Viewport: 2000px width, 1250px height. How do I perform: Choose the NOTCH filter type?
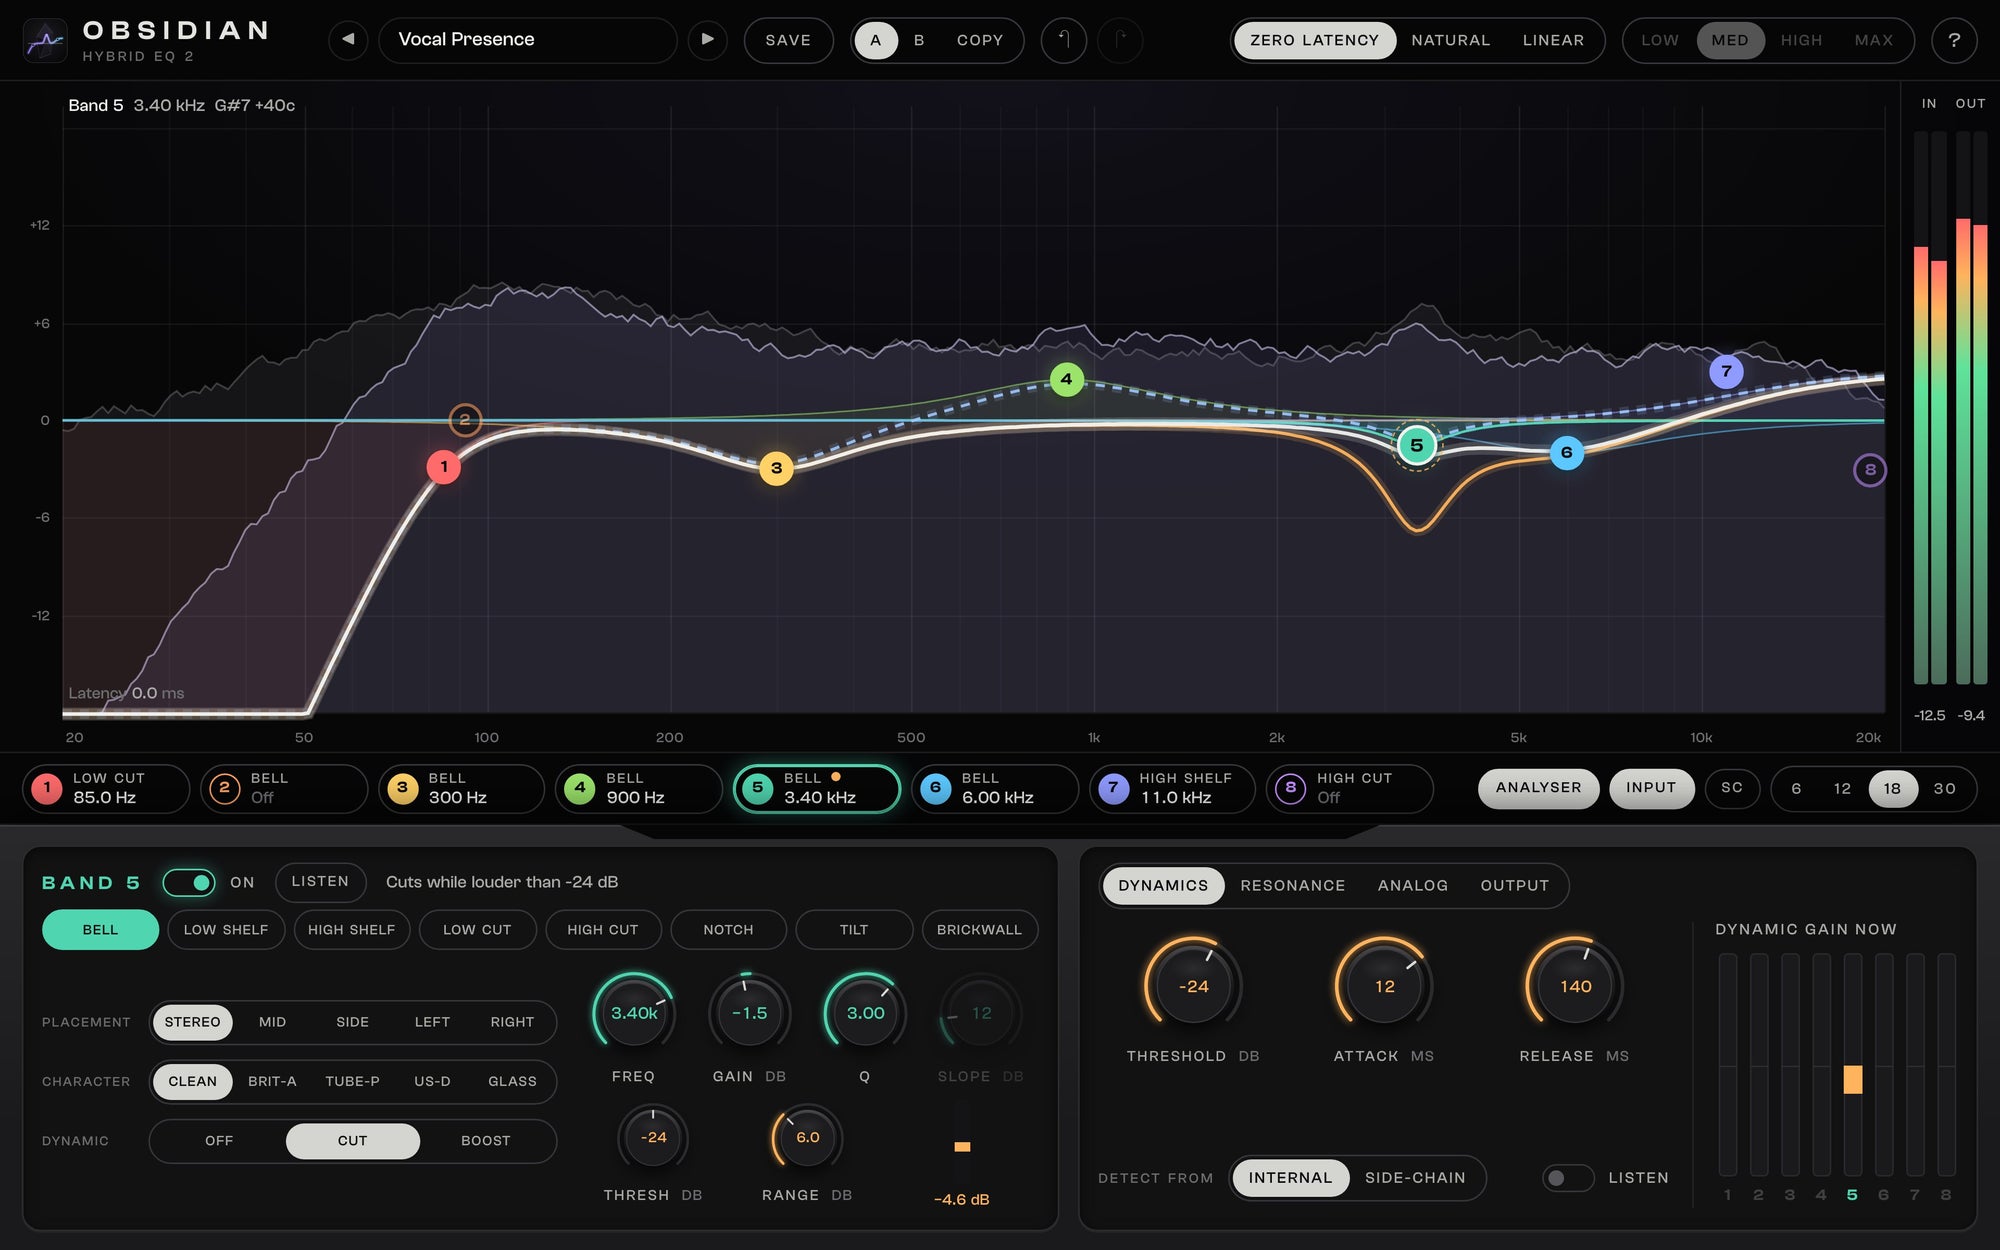point(728,930)
